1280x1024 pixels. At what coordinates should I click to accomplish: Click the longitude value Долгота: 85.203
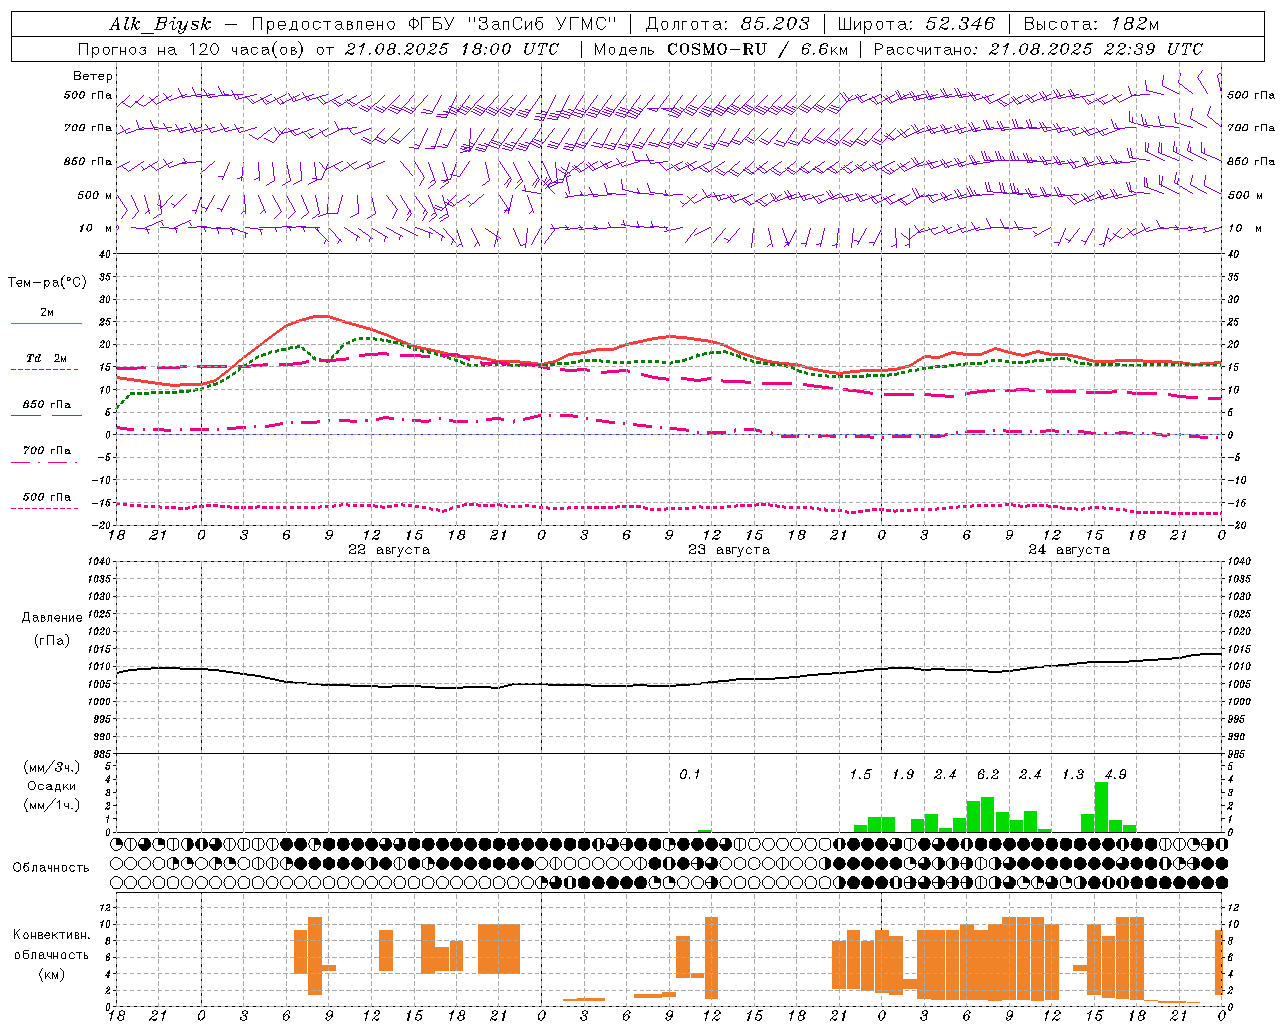click(x=727, y=24)
